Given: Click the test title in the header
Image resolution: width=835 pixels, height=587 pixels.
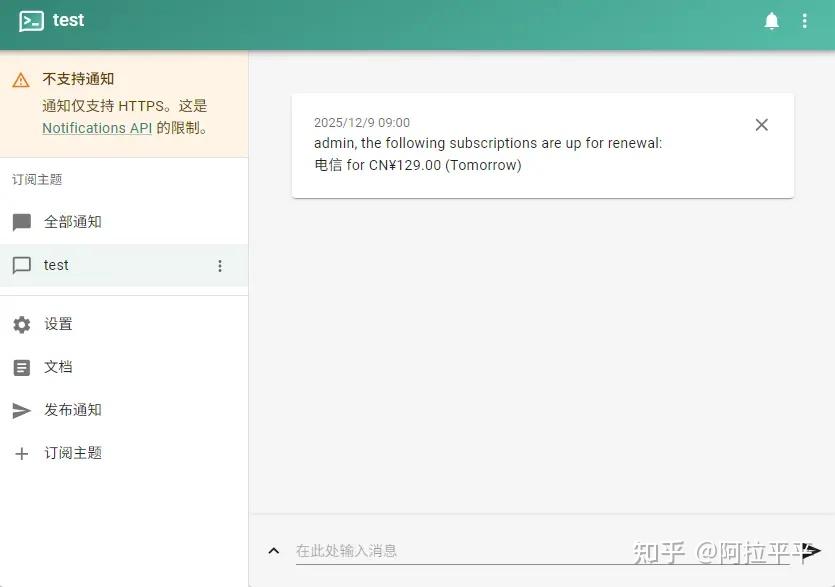Looking at the screenshot, I should [68, 21].
